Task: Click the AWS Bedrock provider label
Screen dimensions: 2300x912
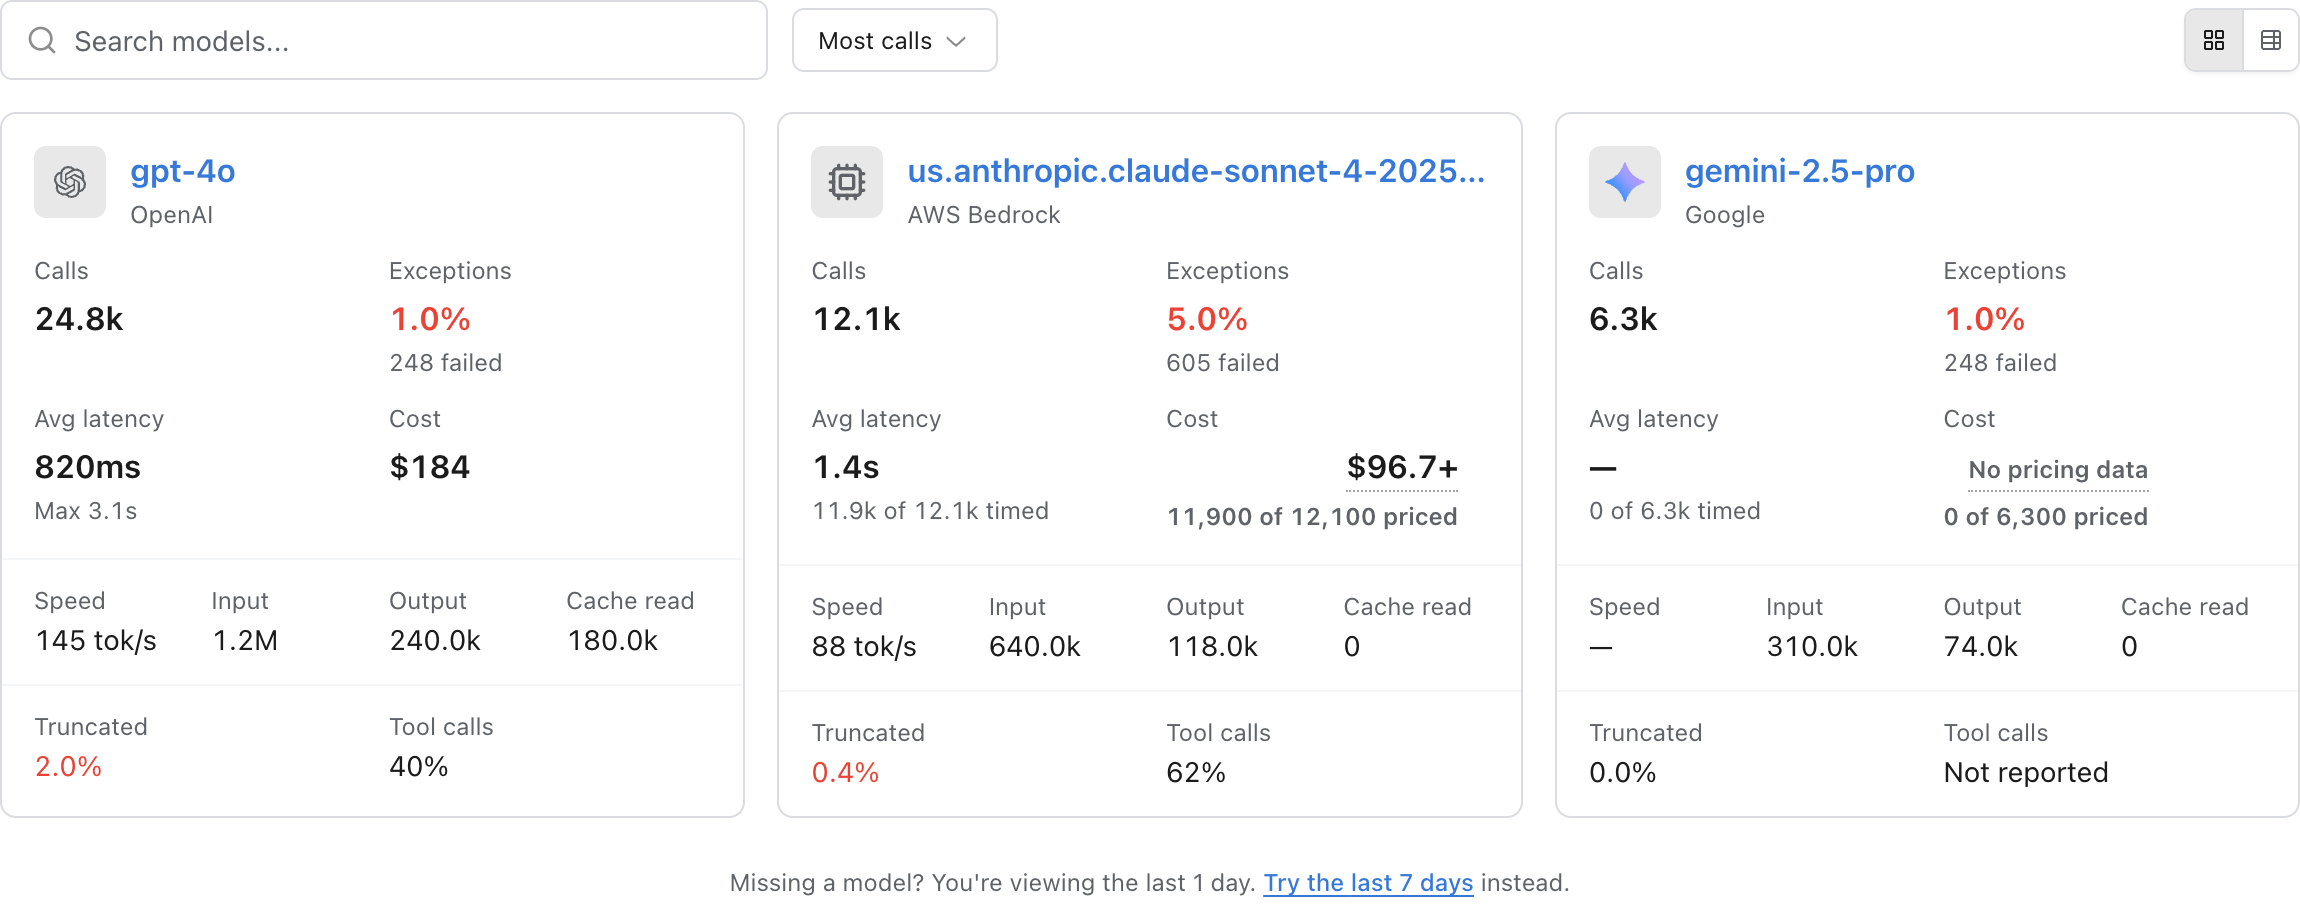Action: click(x=984, y=215)
